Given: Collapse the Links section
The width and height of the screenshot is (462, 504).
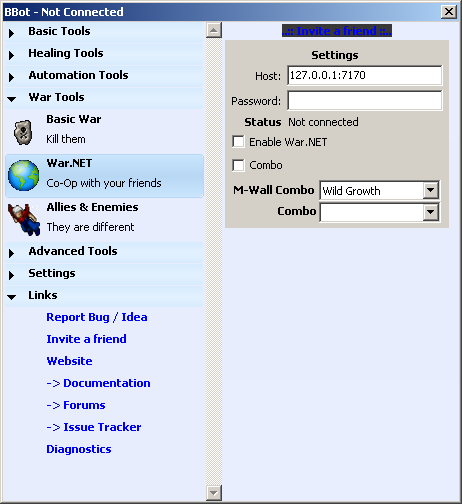Looking at the screenshot, I should (x=104, y=296).
